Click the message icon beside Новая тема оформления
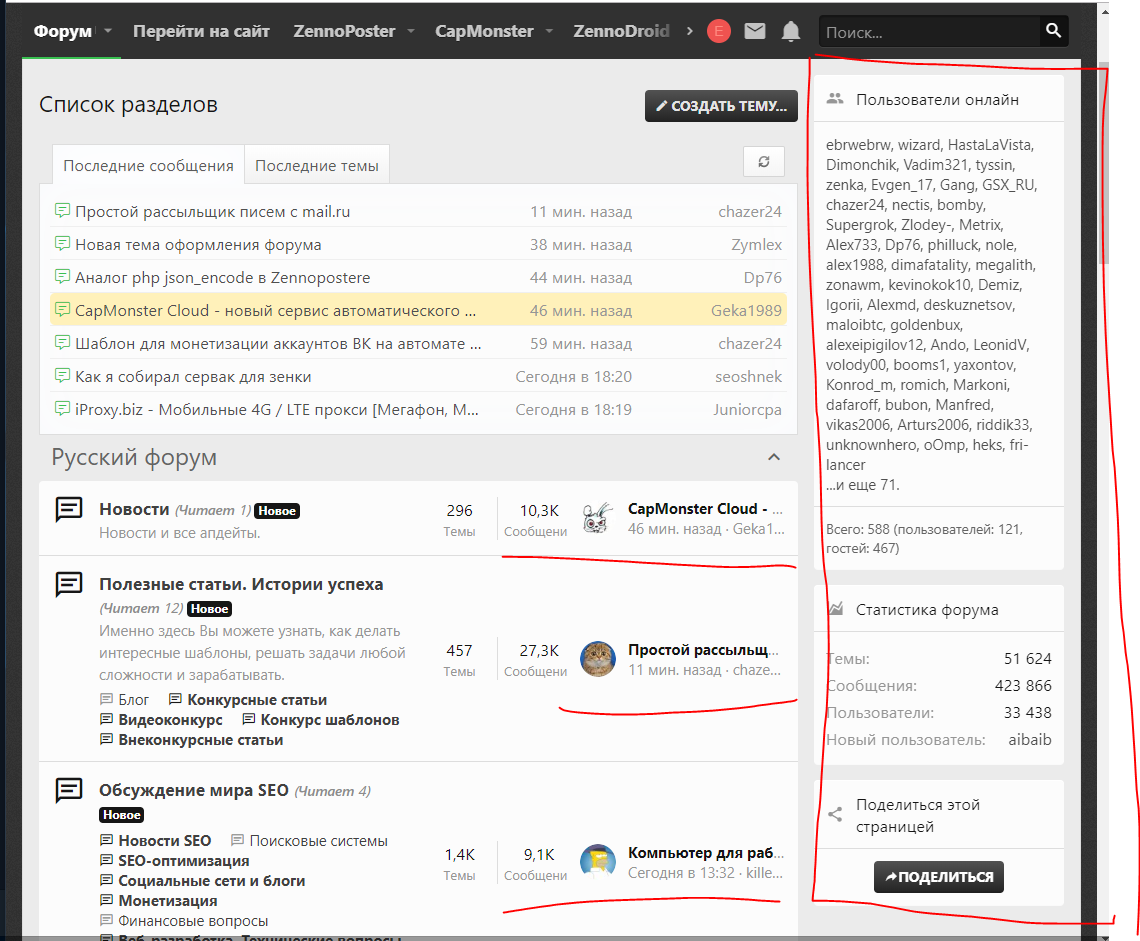 tap(63, 244)
